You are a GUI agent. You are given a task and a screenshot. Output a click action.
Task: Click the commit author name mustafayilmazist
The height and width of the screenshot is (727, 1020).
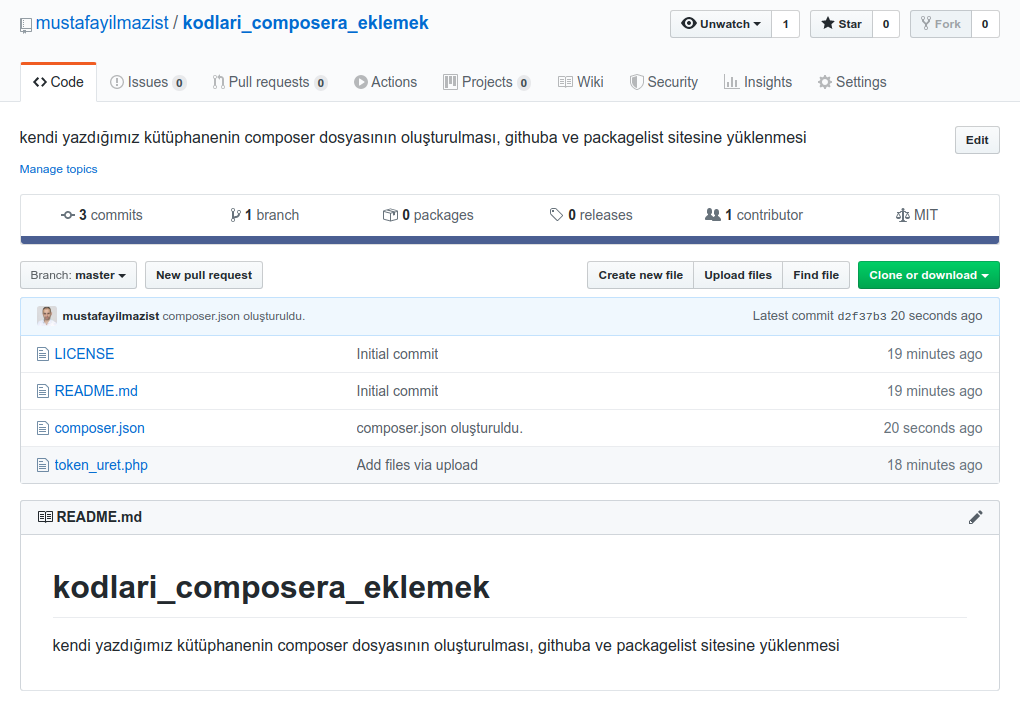111,317
